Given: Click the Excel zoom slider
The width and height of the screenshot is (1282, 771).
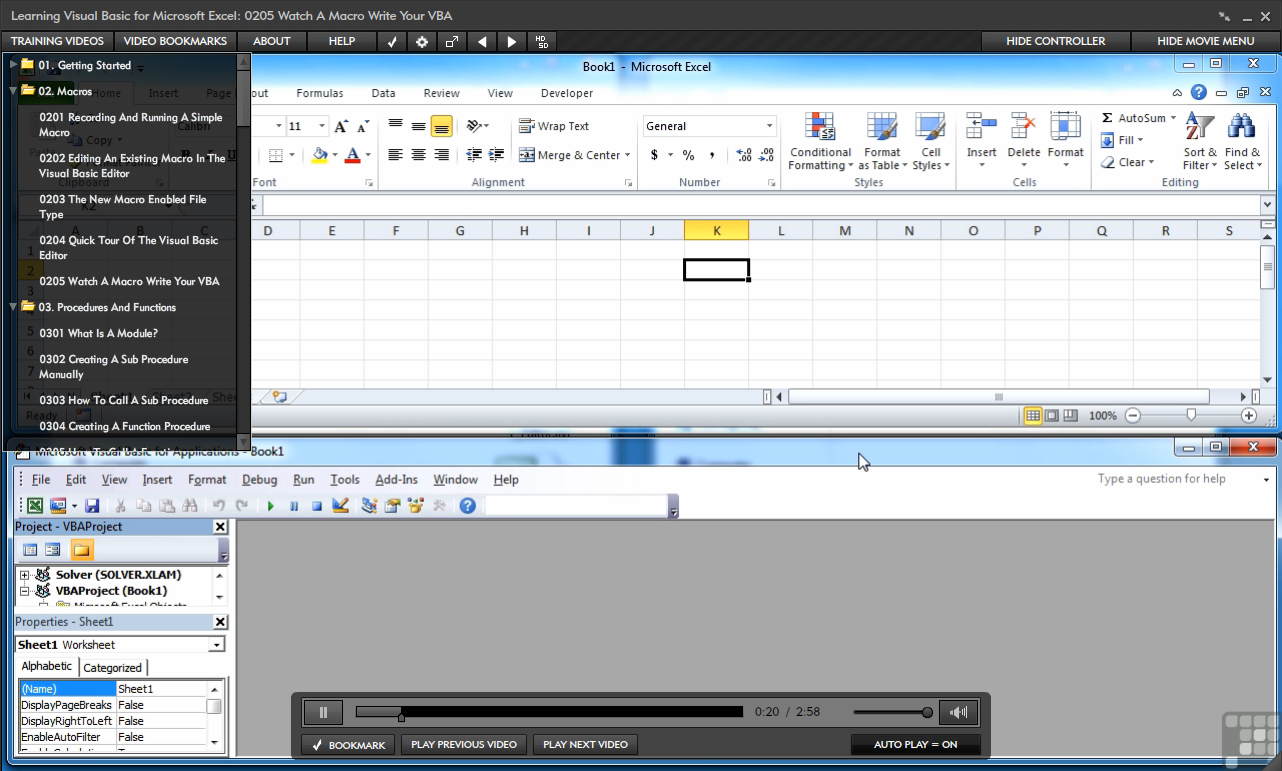Looking at the screenshot, I should (1191, 415).
